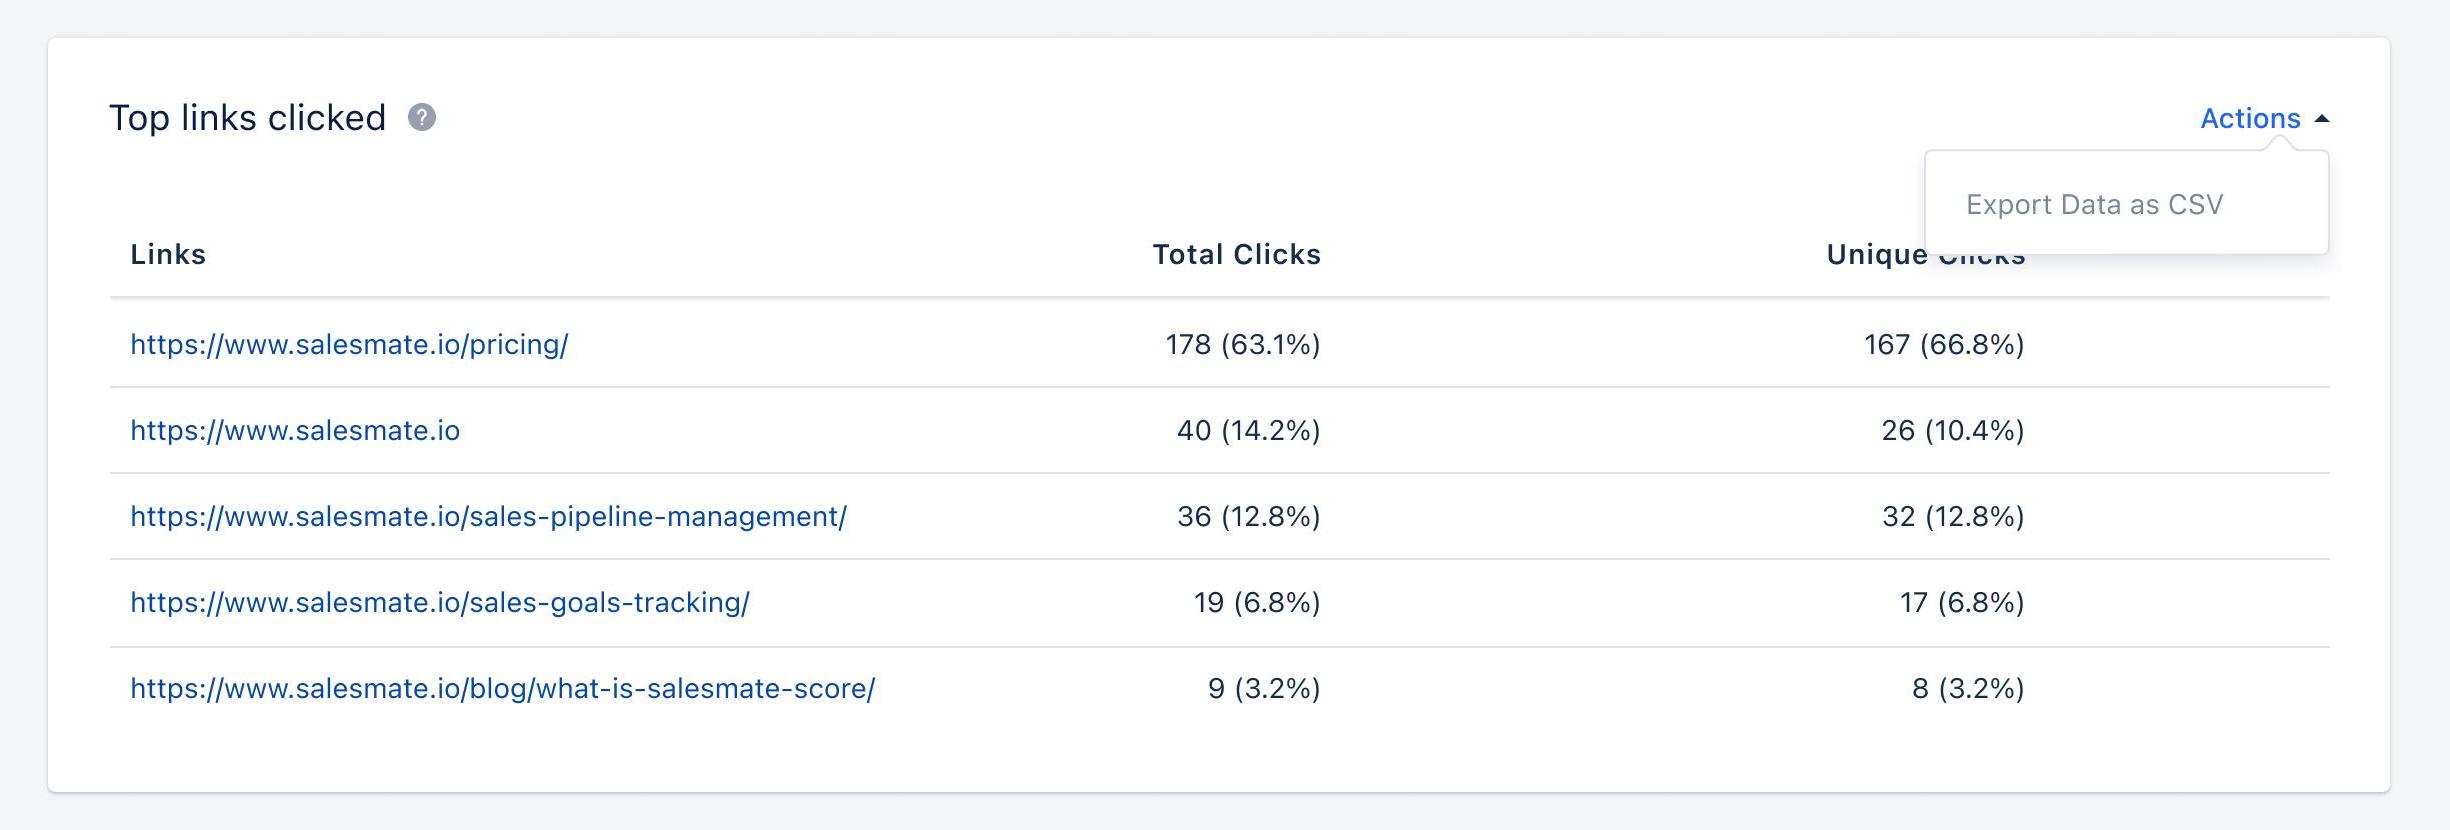The width and height of the screenshot is (2450, 830).
Task: Click the Total Clicks column header
Action: pyautogui.click(x=1236, y=254)
